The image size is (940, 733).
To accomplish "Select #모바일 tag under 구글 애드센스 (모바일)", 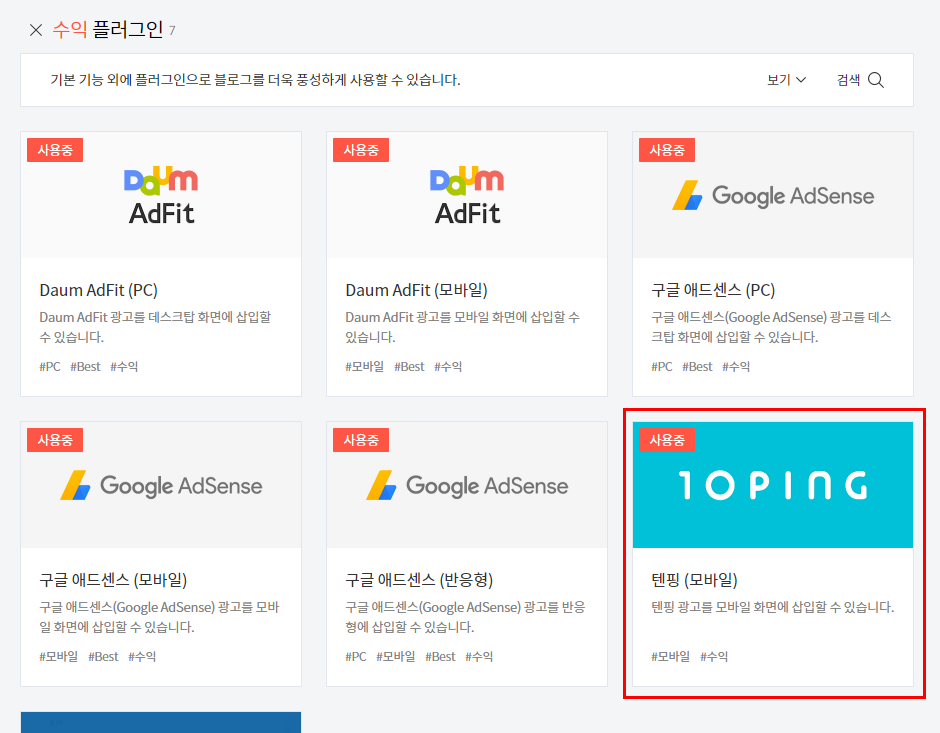I will pyautogui.click(x=59, y=657).
